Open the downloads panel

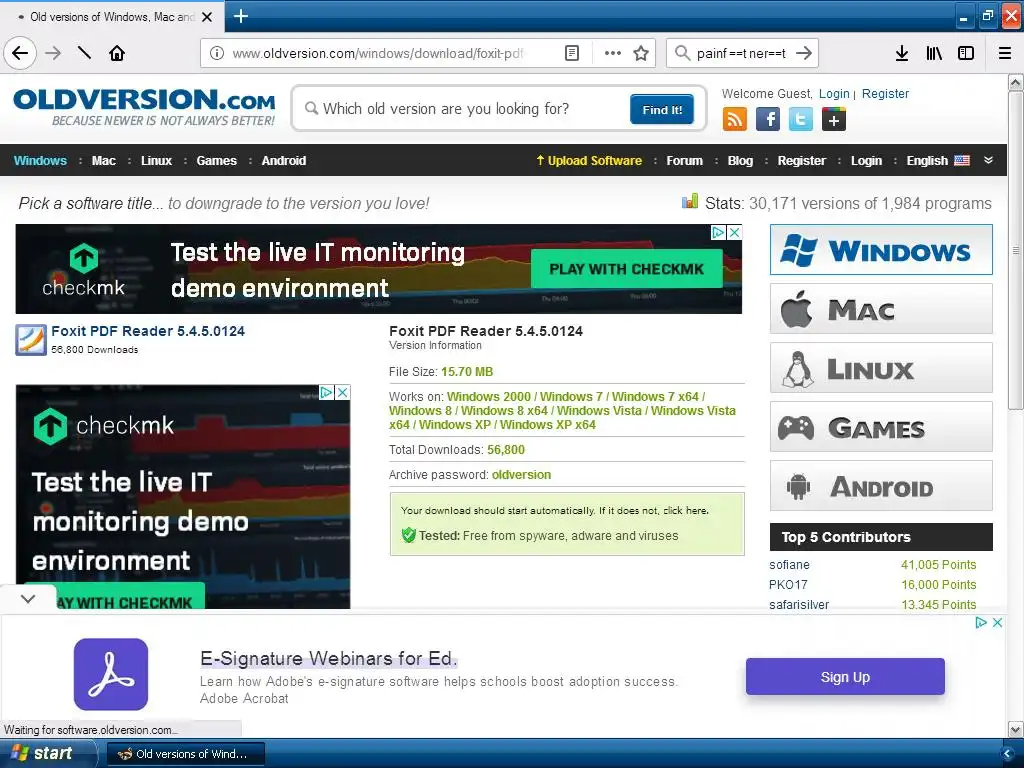[902, 54]
